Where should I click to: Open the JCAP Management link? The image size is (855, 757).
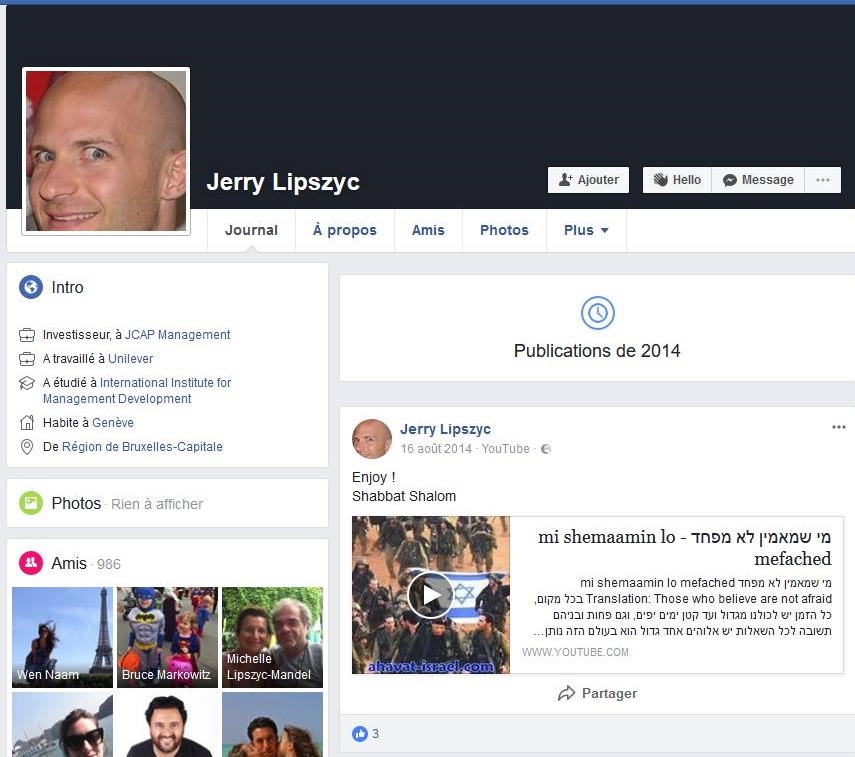177,335
